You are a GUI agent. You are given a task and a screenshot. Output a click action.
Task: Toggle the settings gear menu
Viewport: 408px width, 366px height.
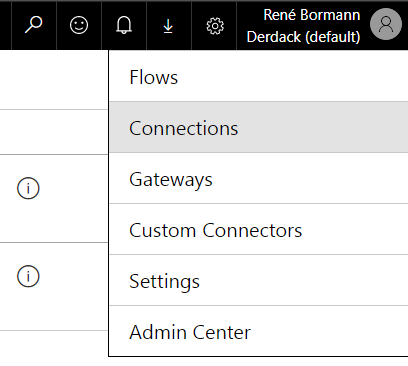tap(215, 26)
